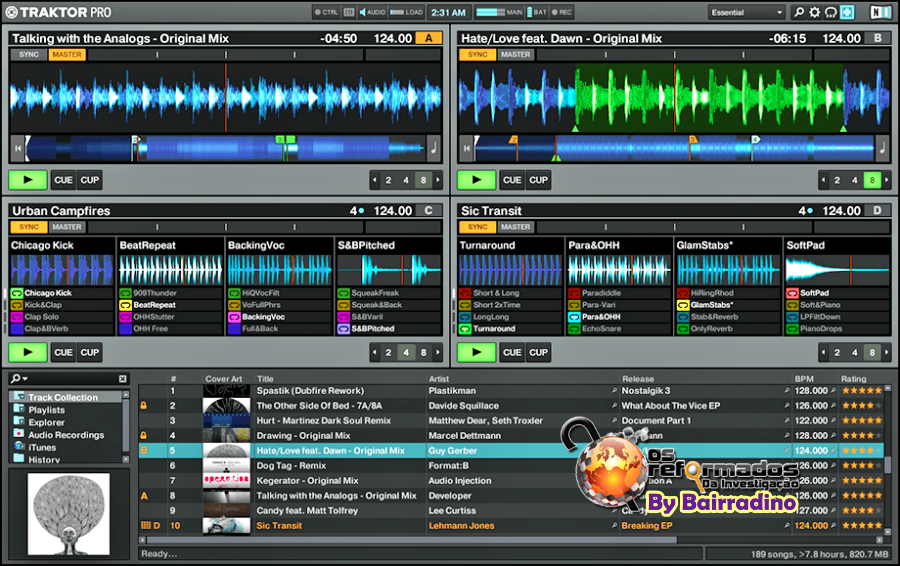The height and width of the screenshot is (566, 900).
Task: Click the SoftPad sample slot icon
Action: [792, 293]
